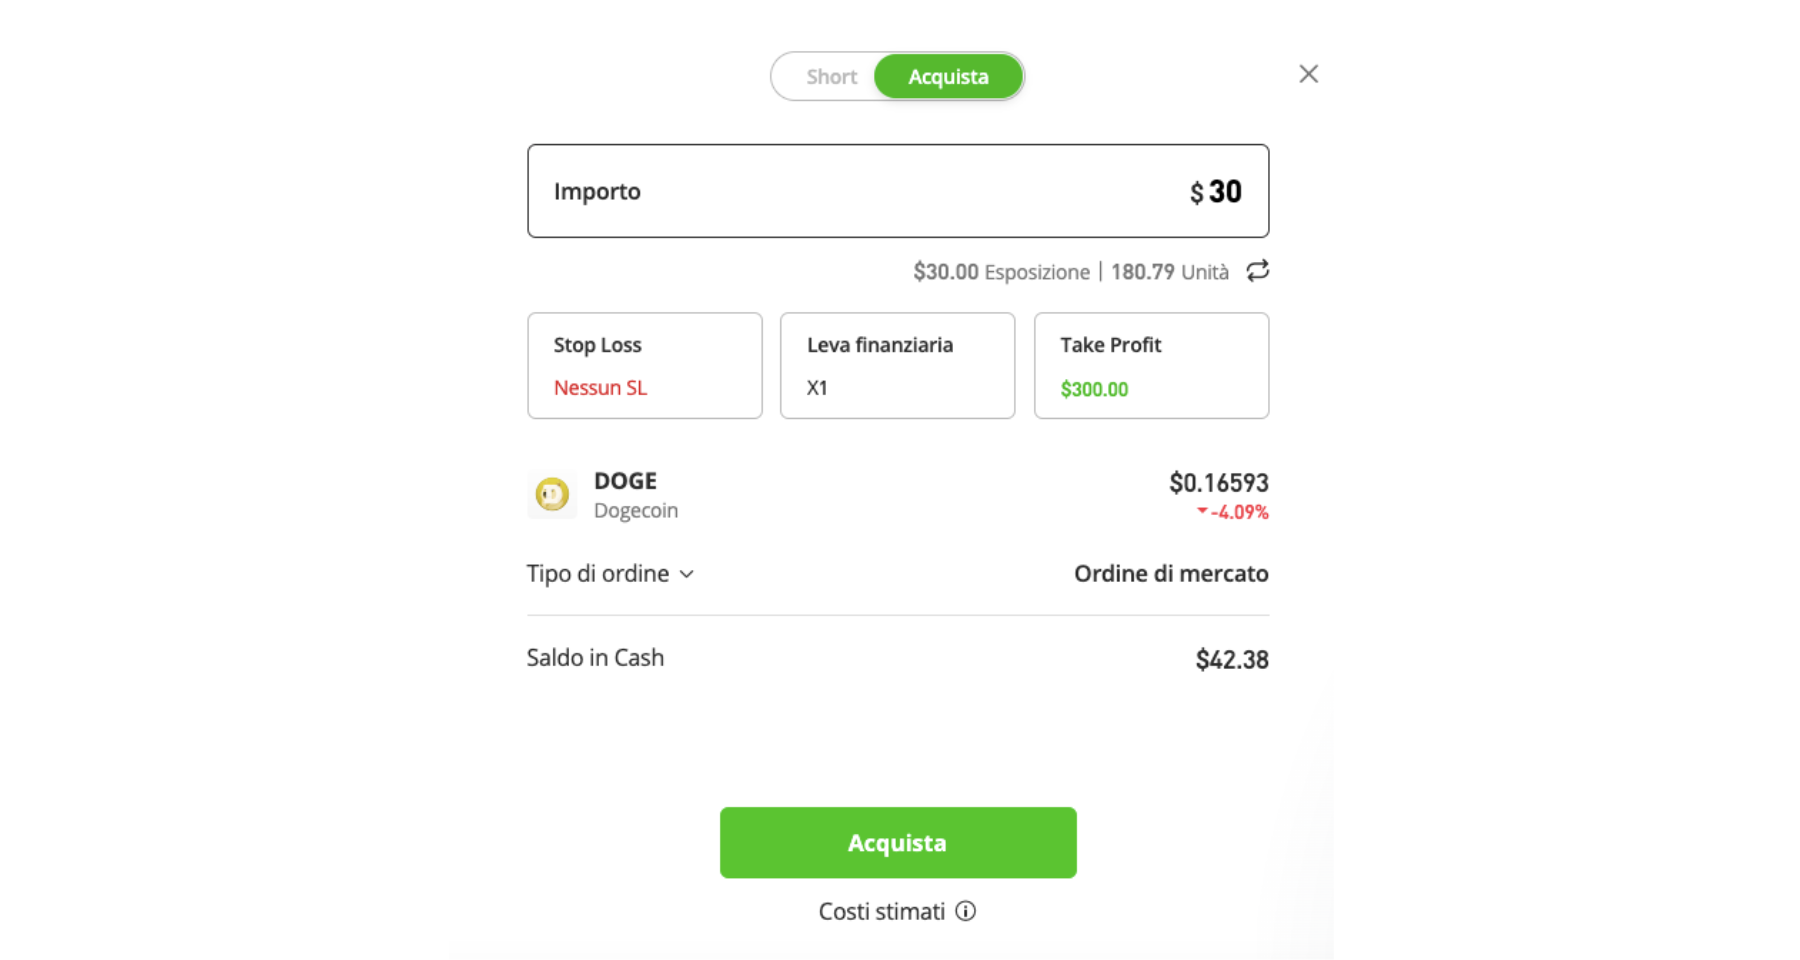Viewport: 1800px width, 960px height.
Task: Select the Ordine di mercato label
Action: click(1171, 573)
